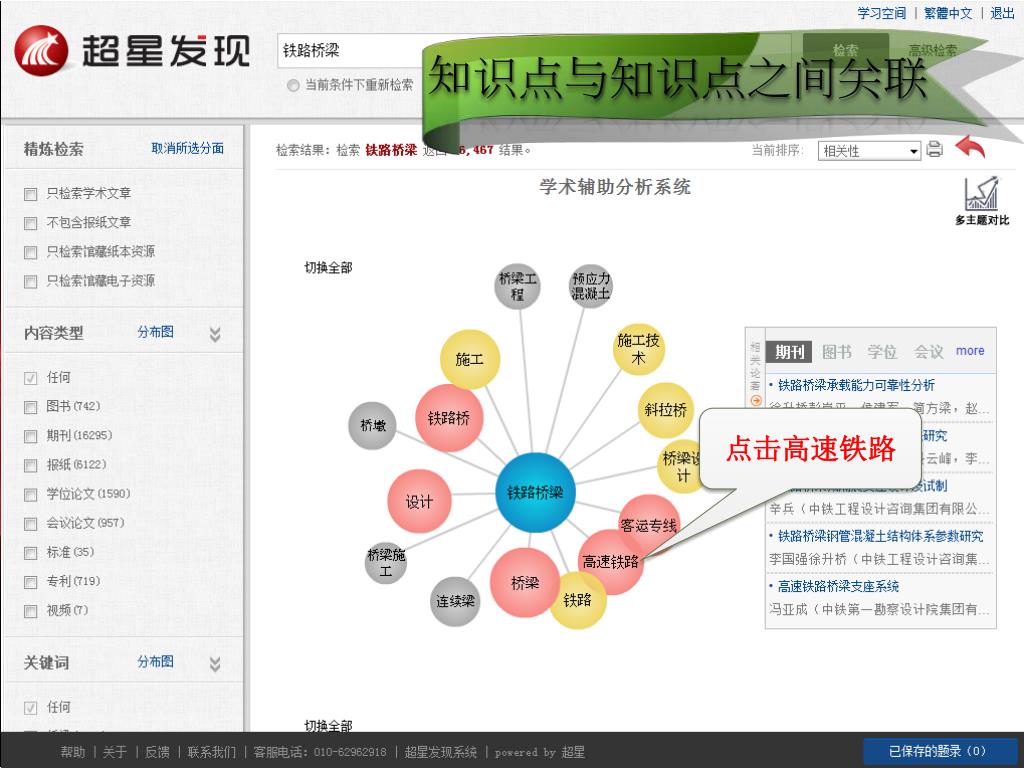1024x768 pixels.
Task: Switch language via 繁體中文 link
Action: coord(948,13)
